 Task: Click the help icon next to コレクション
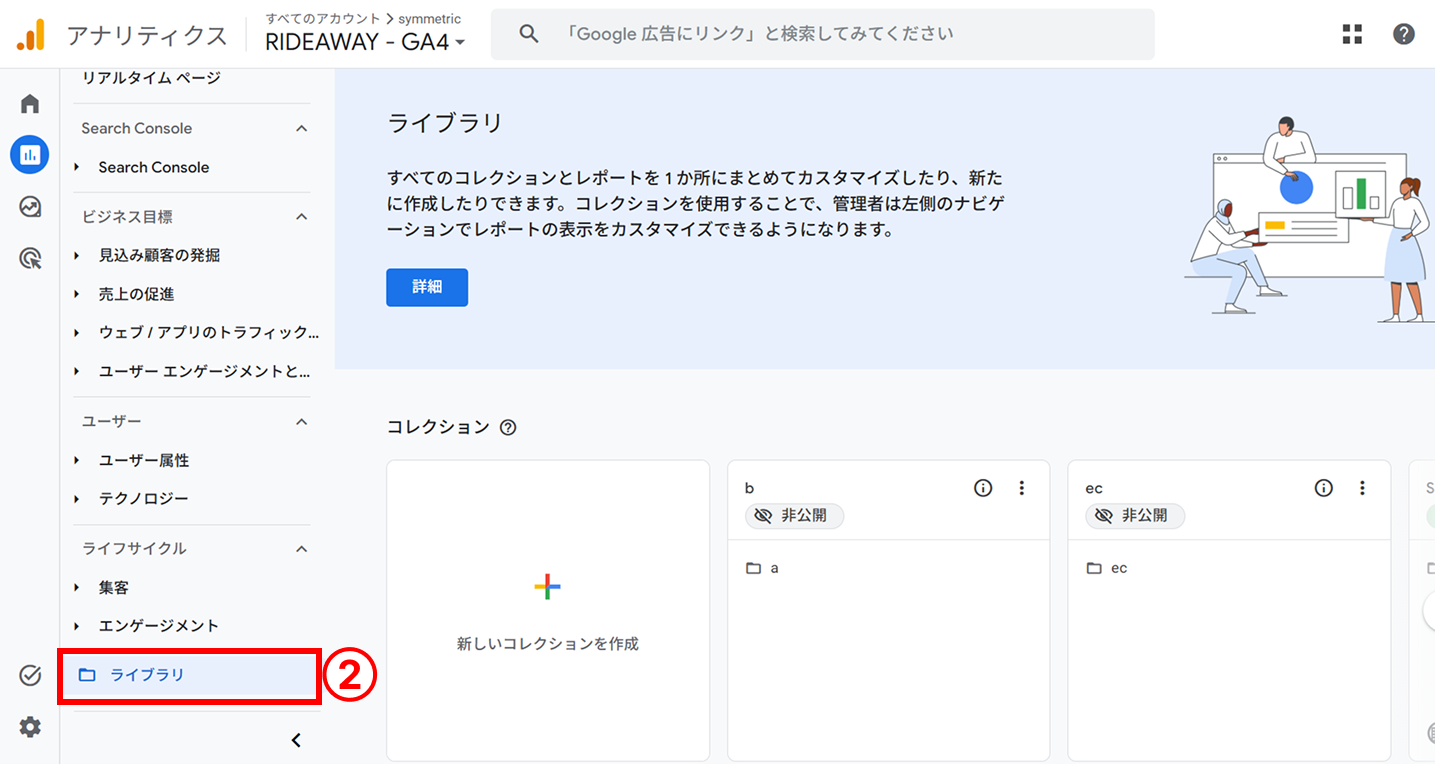coord(508,428)
